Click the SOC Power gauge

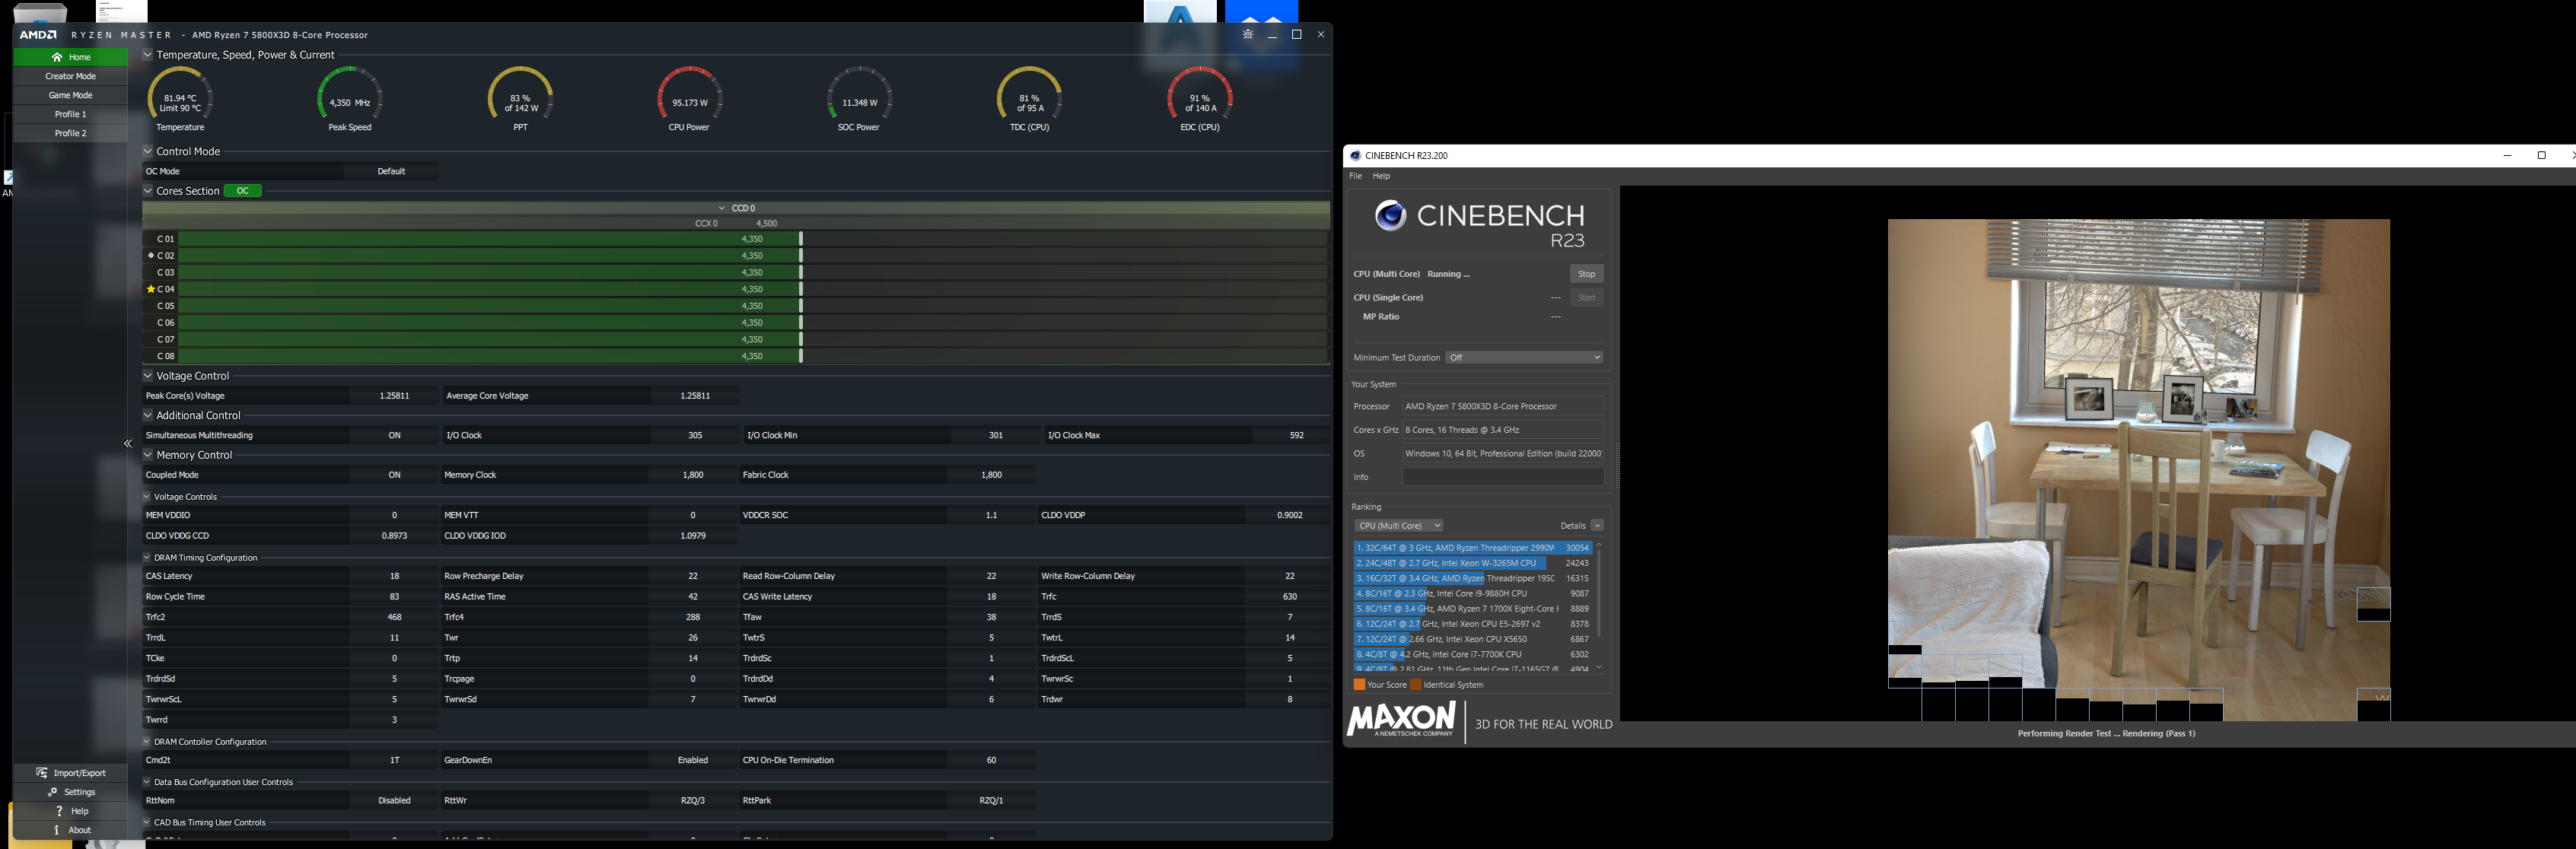coord(860,99)
